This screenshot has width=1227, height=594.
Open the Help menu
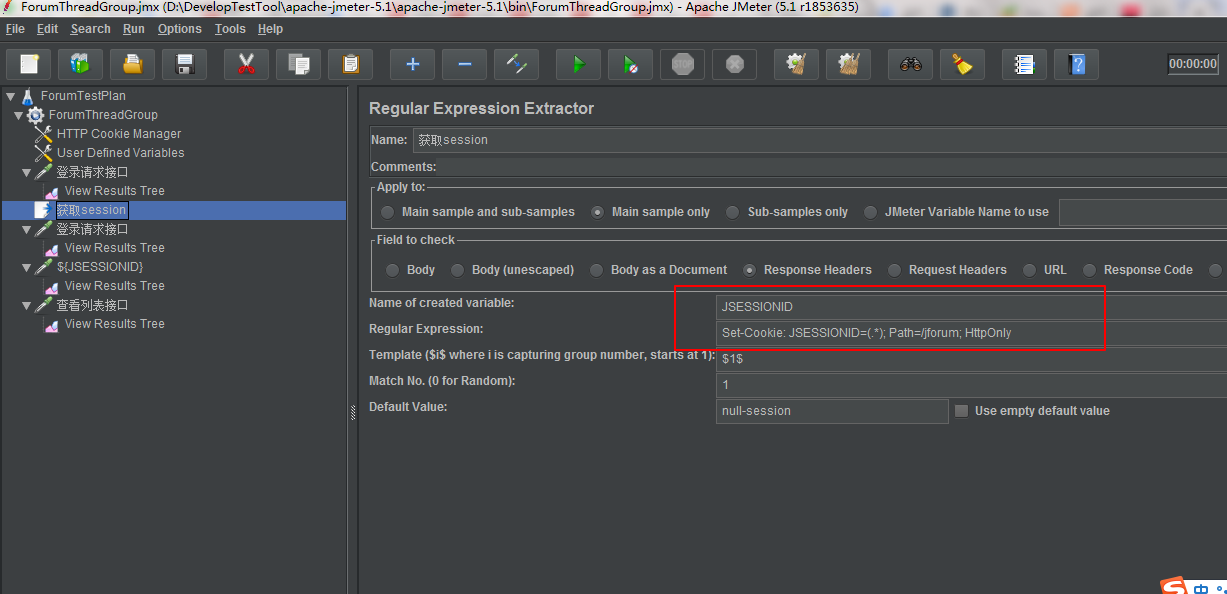270,29
